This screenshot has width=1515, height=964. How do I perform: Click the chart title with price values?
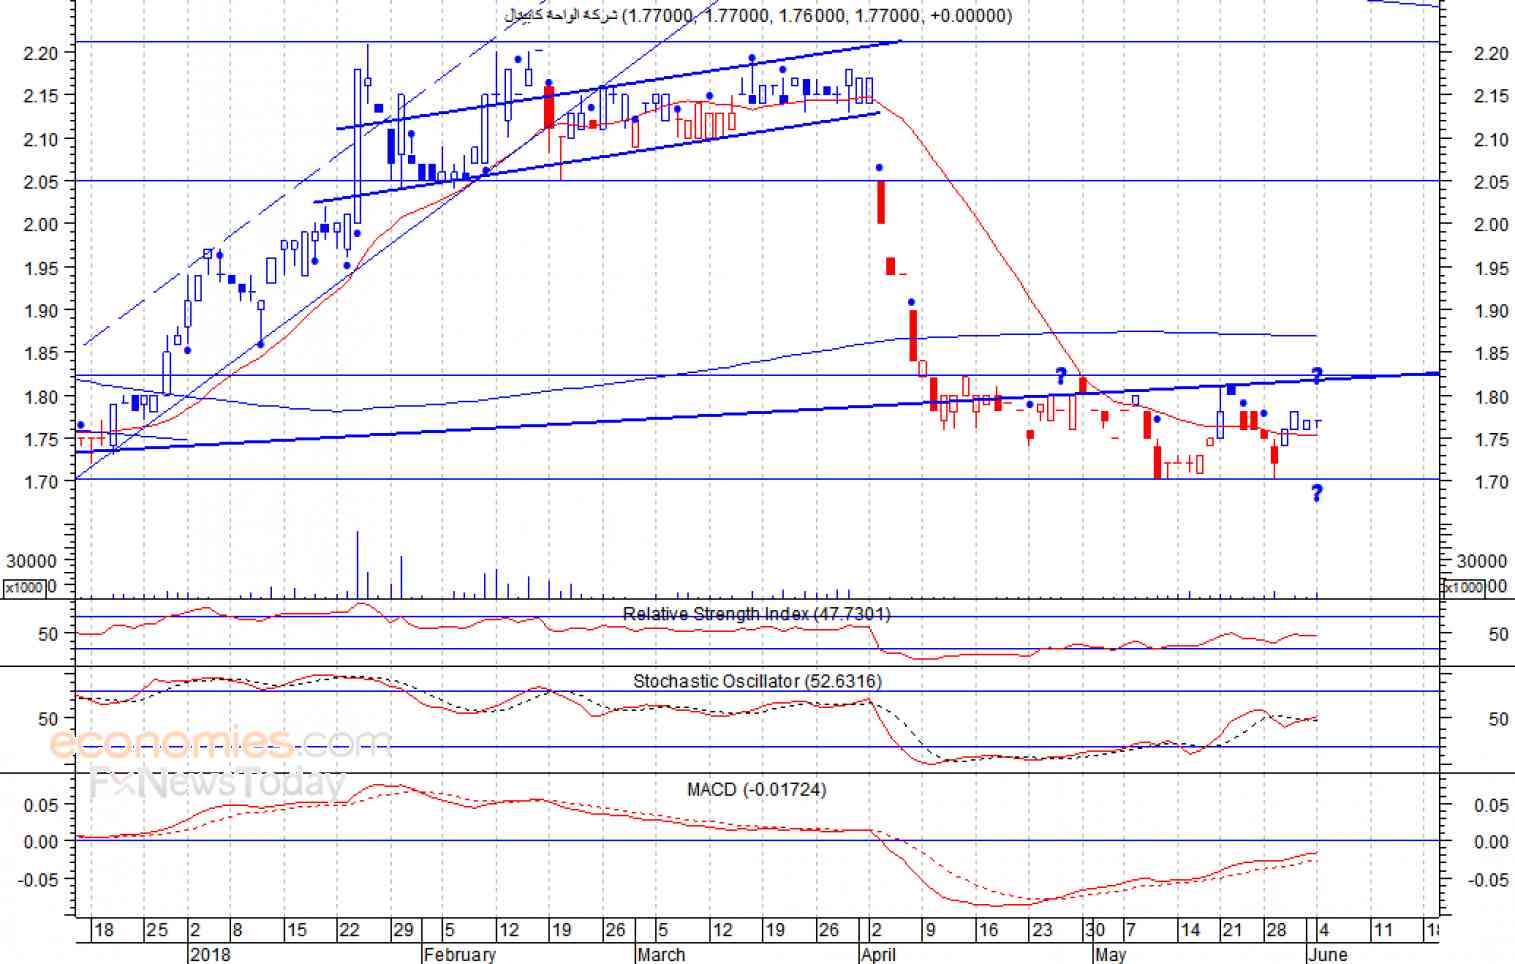[x=757, y=15]
